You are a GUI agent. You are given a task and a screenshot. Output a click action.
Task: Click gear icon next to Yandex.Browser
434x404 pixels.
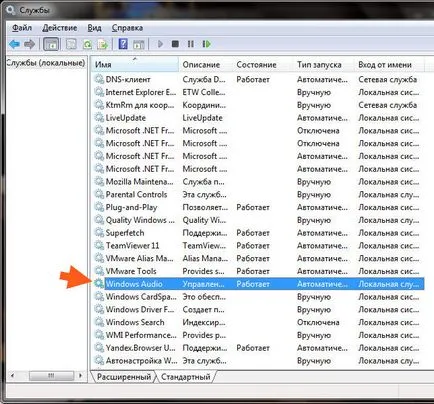tap(99, 348)
